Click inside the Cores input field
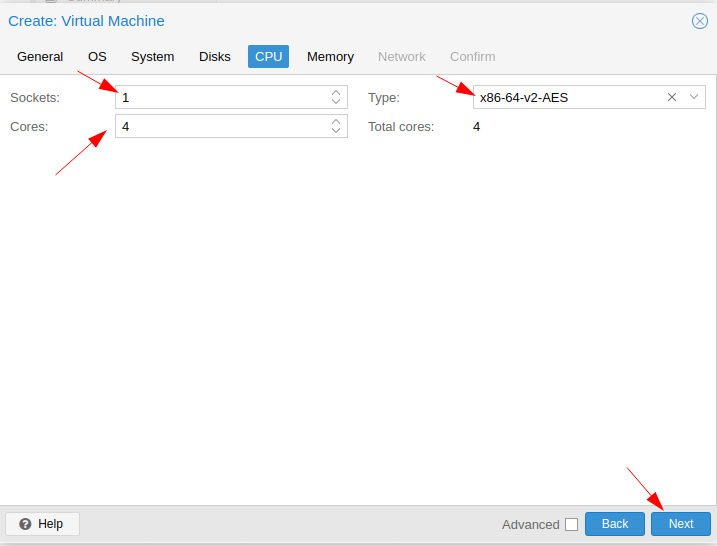Viewport: 717px width, 546px height. (222, 126)
